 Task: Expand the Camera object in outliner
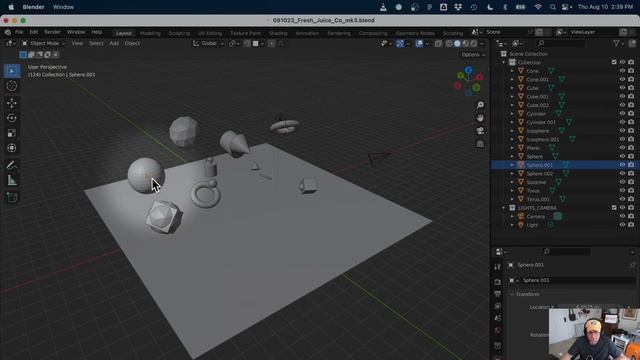coord(512,216)
